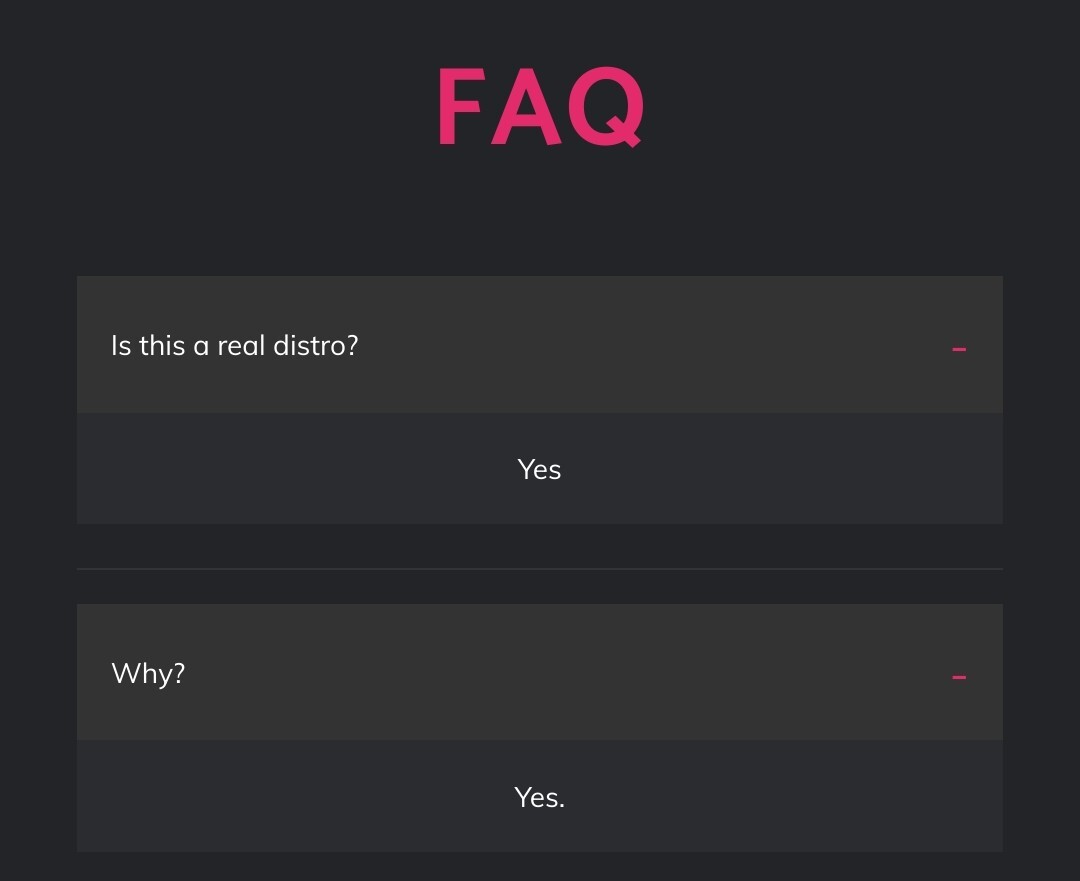Click the answer panel containing 'Yes'
Viewport: 1080px width, 881px height.
point(300,469)
